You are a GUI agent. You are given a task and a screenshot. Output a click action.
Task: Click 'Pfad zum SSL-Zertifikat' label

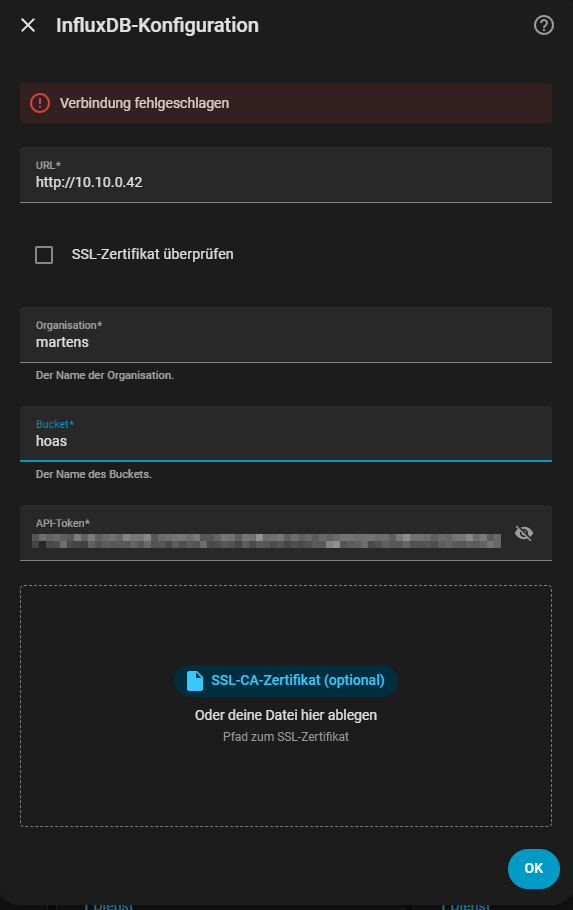point(286,737)
